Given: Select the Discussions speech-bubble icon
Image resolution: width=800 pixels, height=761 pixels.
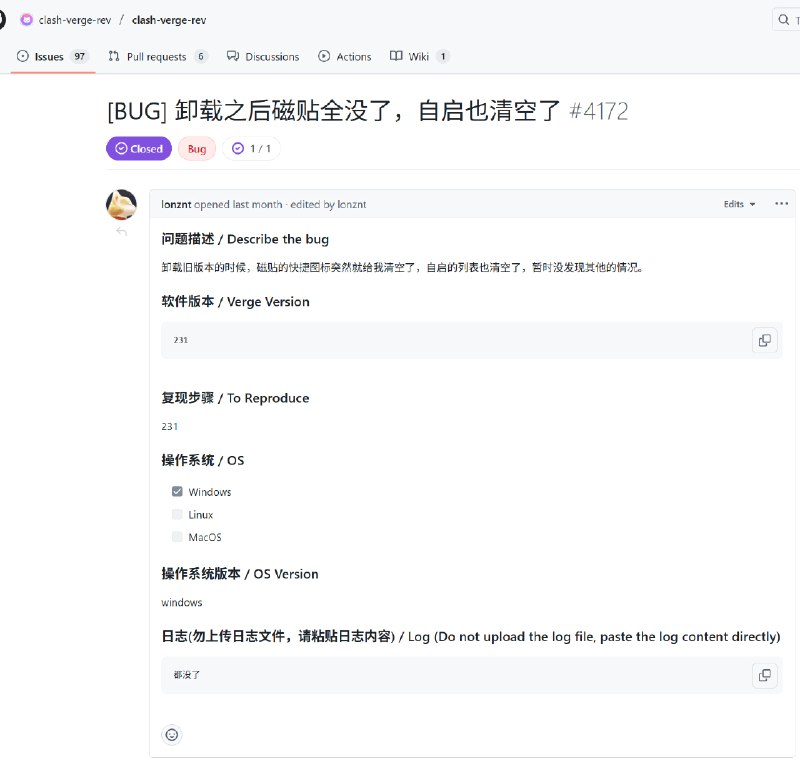Looking at the screenshot, I should pos(234,56).
